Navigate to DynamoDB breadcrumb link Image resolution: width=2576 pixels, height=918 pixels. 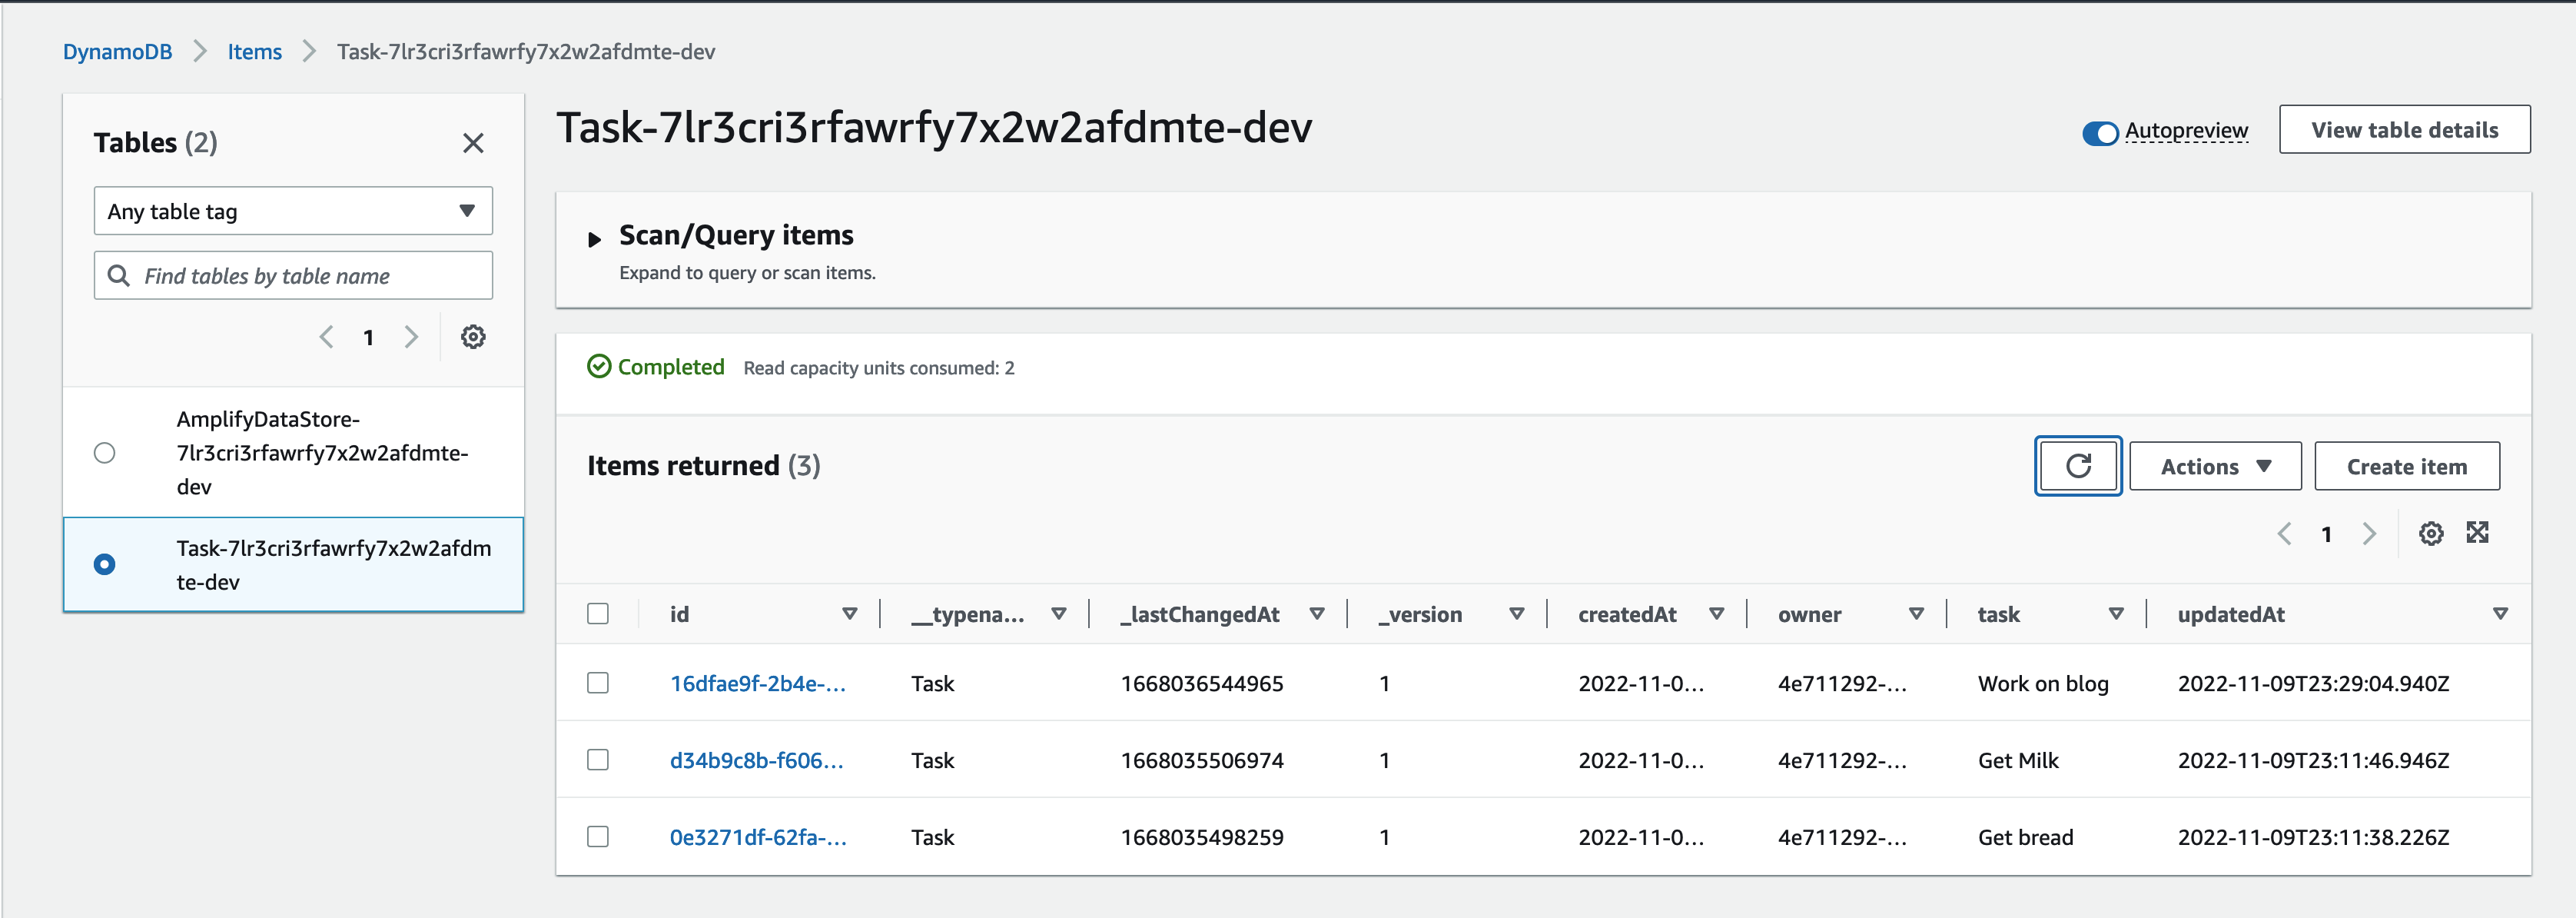[117, 51]
